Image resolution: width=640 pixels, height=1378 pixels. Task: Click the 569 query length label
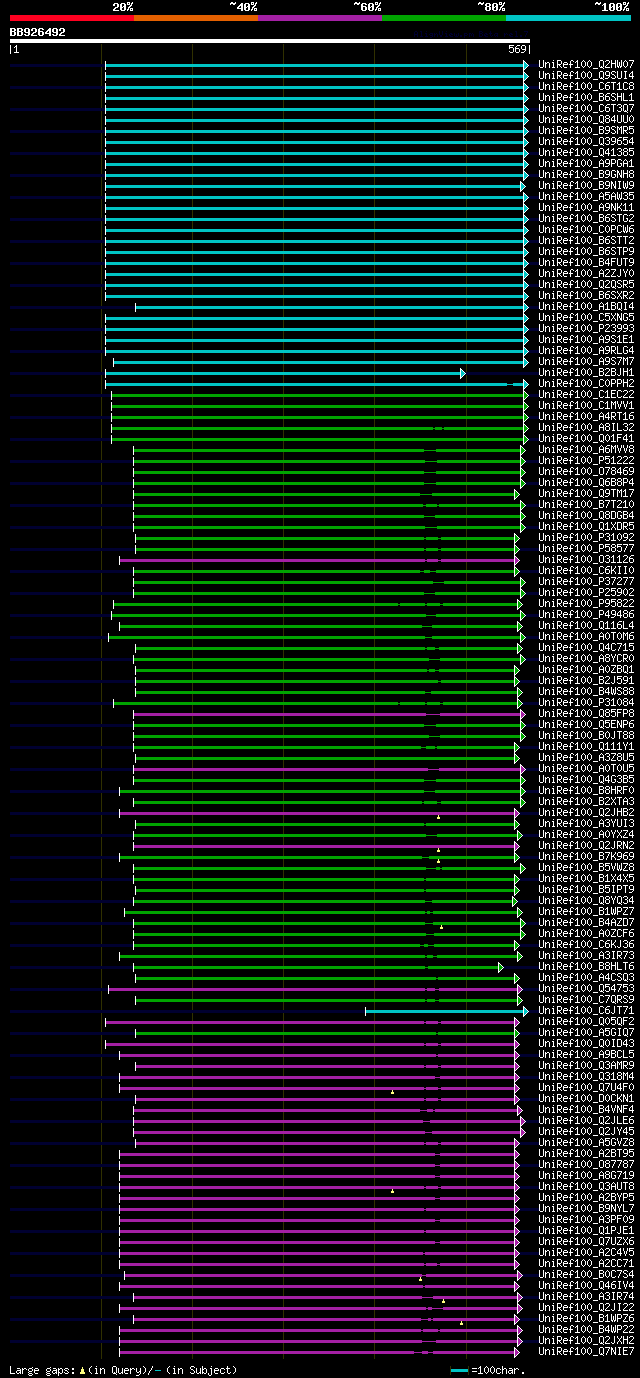pos(517,49)
